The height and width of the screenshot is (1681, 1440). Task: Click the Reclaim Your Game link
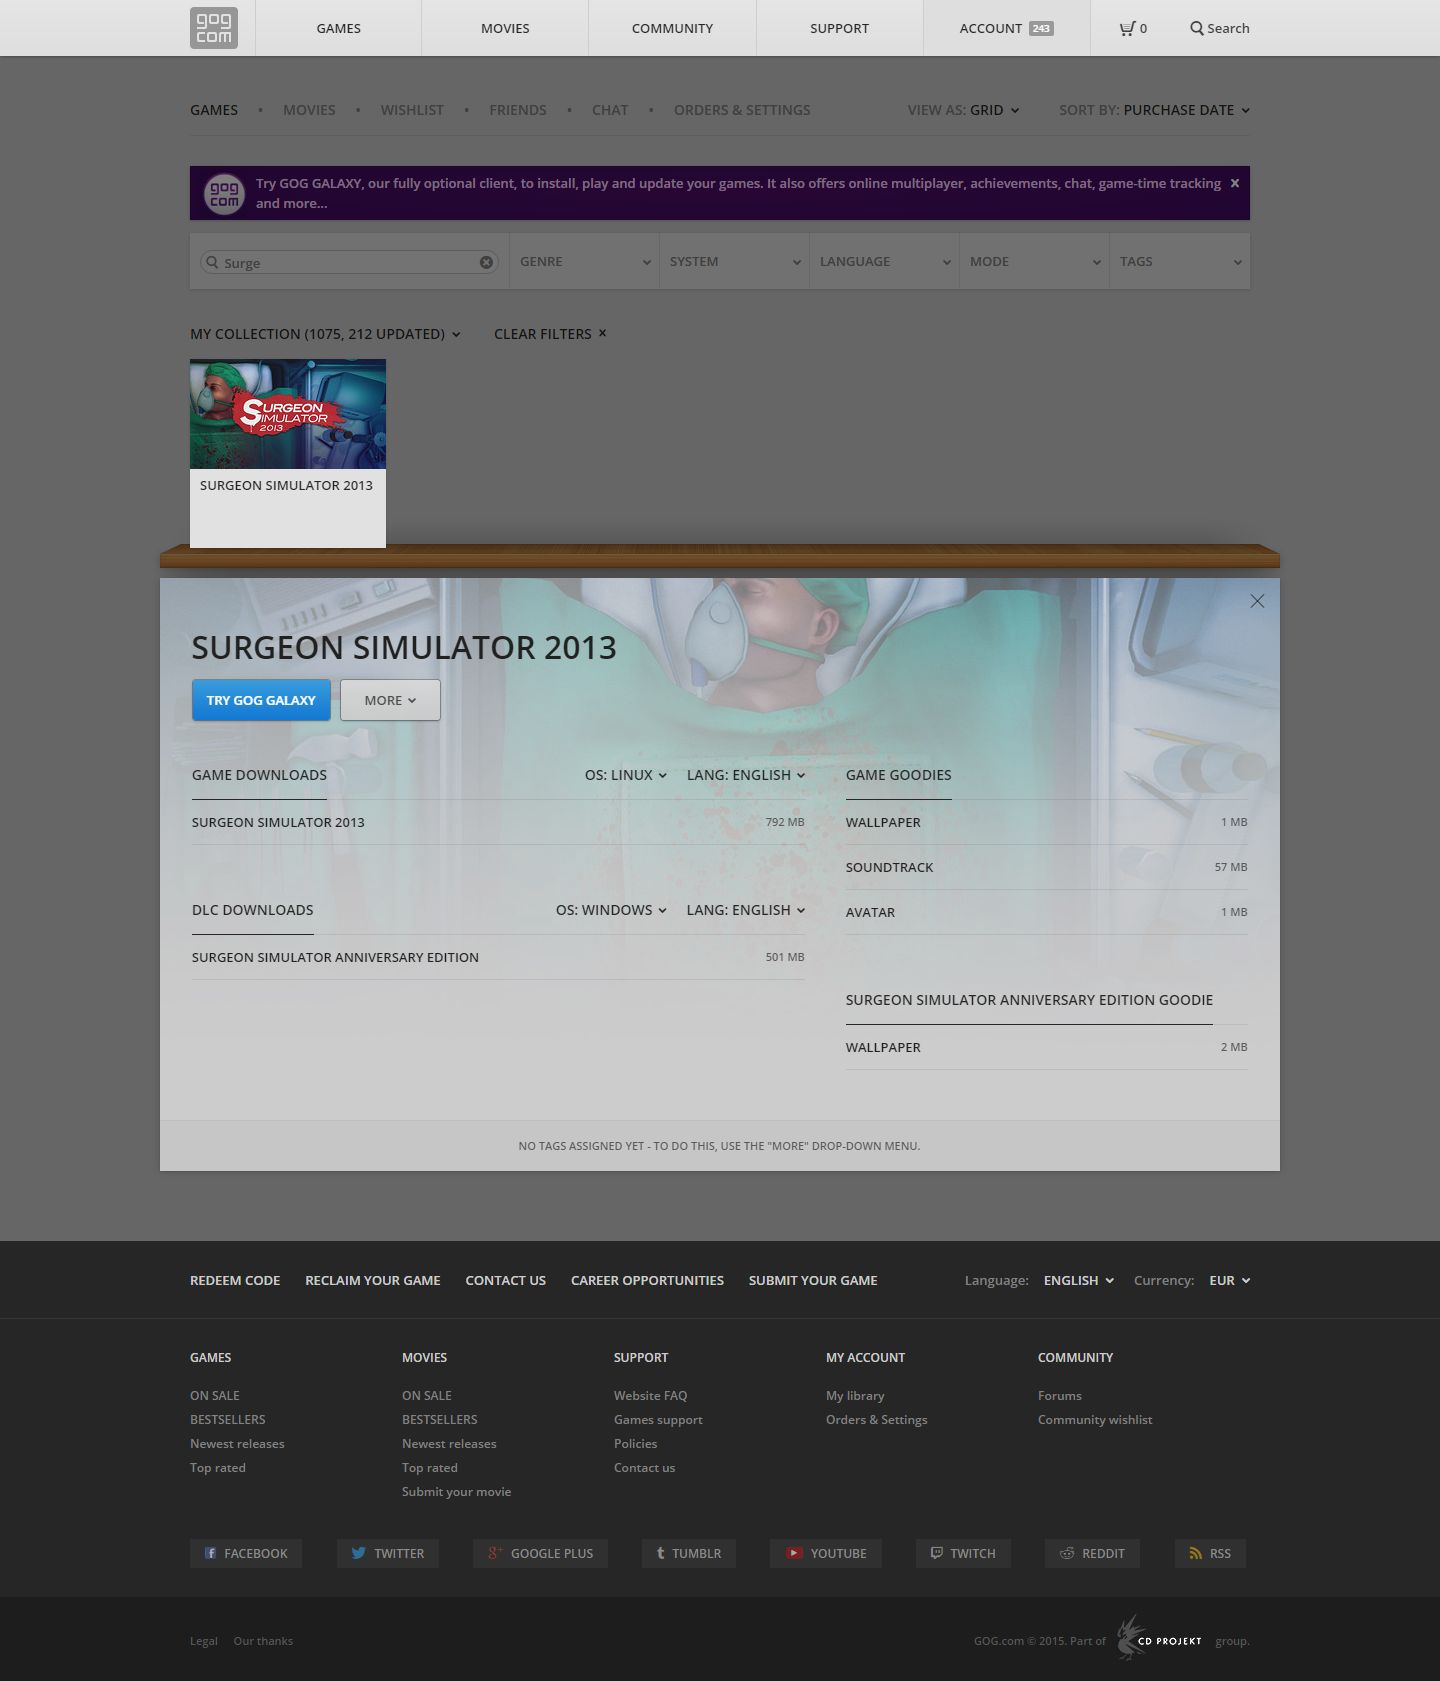(373, 1280)
